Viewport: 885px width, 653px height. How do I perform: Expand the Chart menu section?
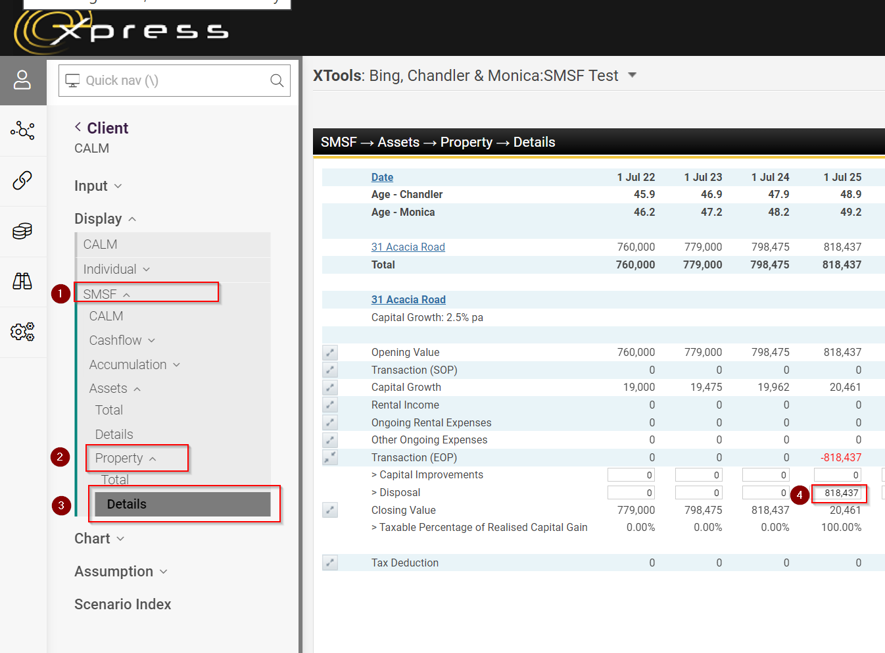coord(99,538)
